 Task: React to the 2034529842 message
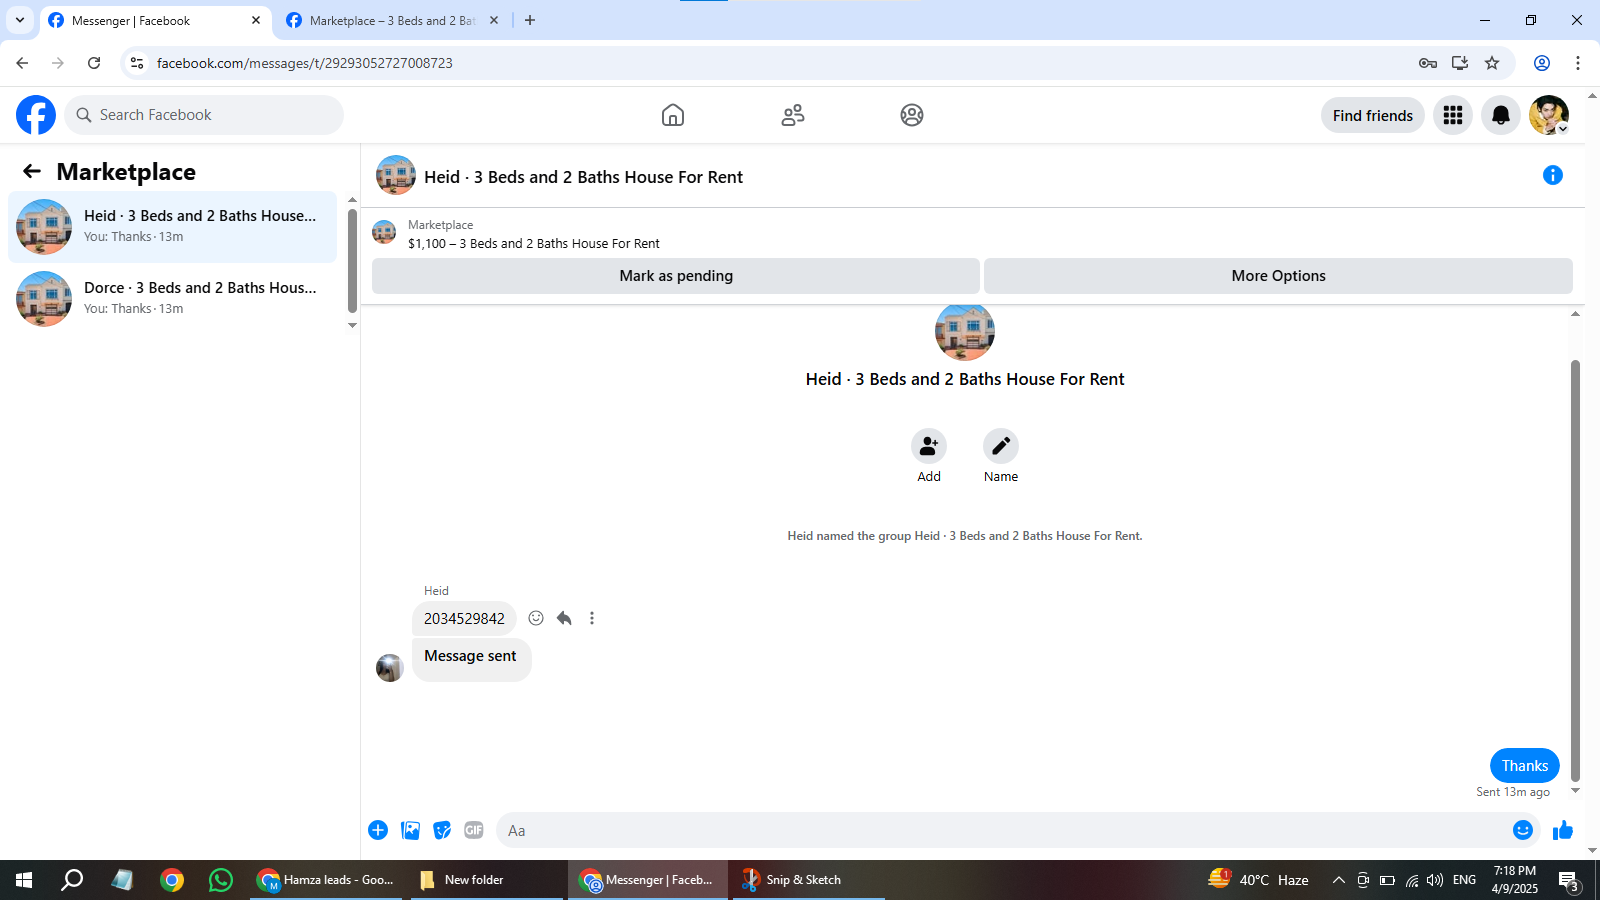coord(536,618)
